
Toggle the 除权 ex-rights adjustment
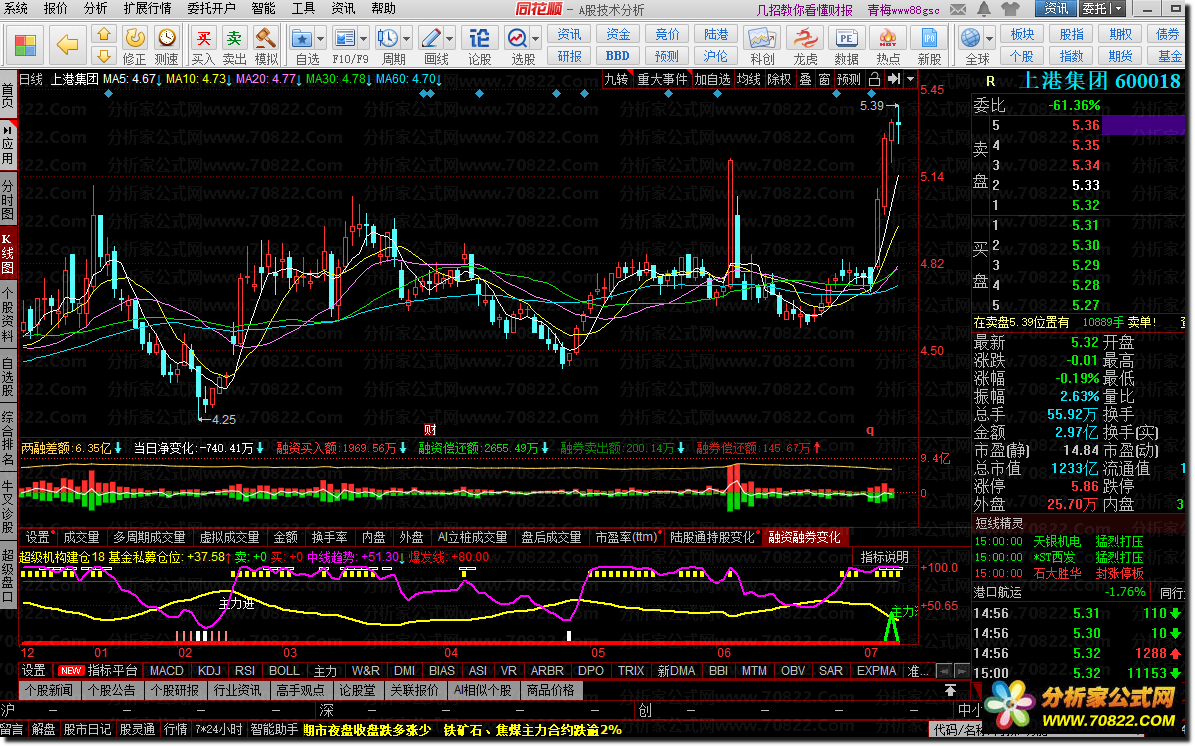click(779, 79)
